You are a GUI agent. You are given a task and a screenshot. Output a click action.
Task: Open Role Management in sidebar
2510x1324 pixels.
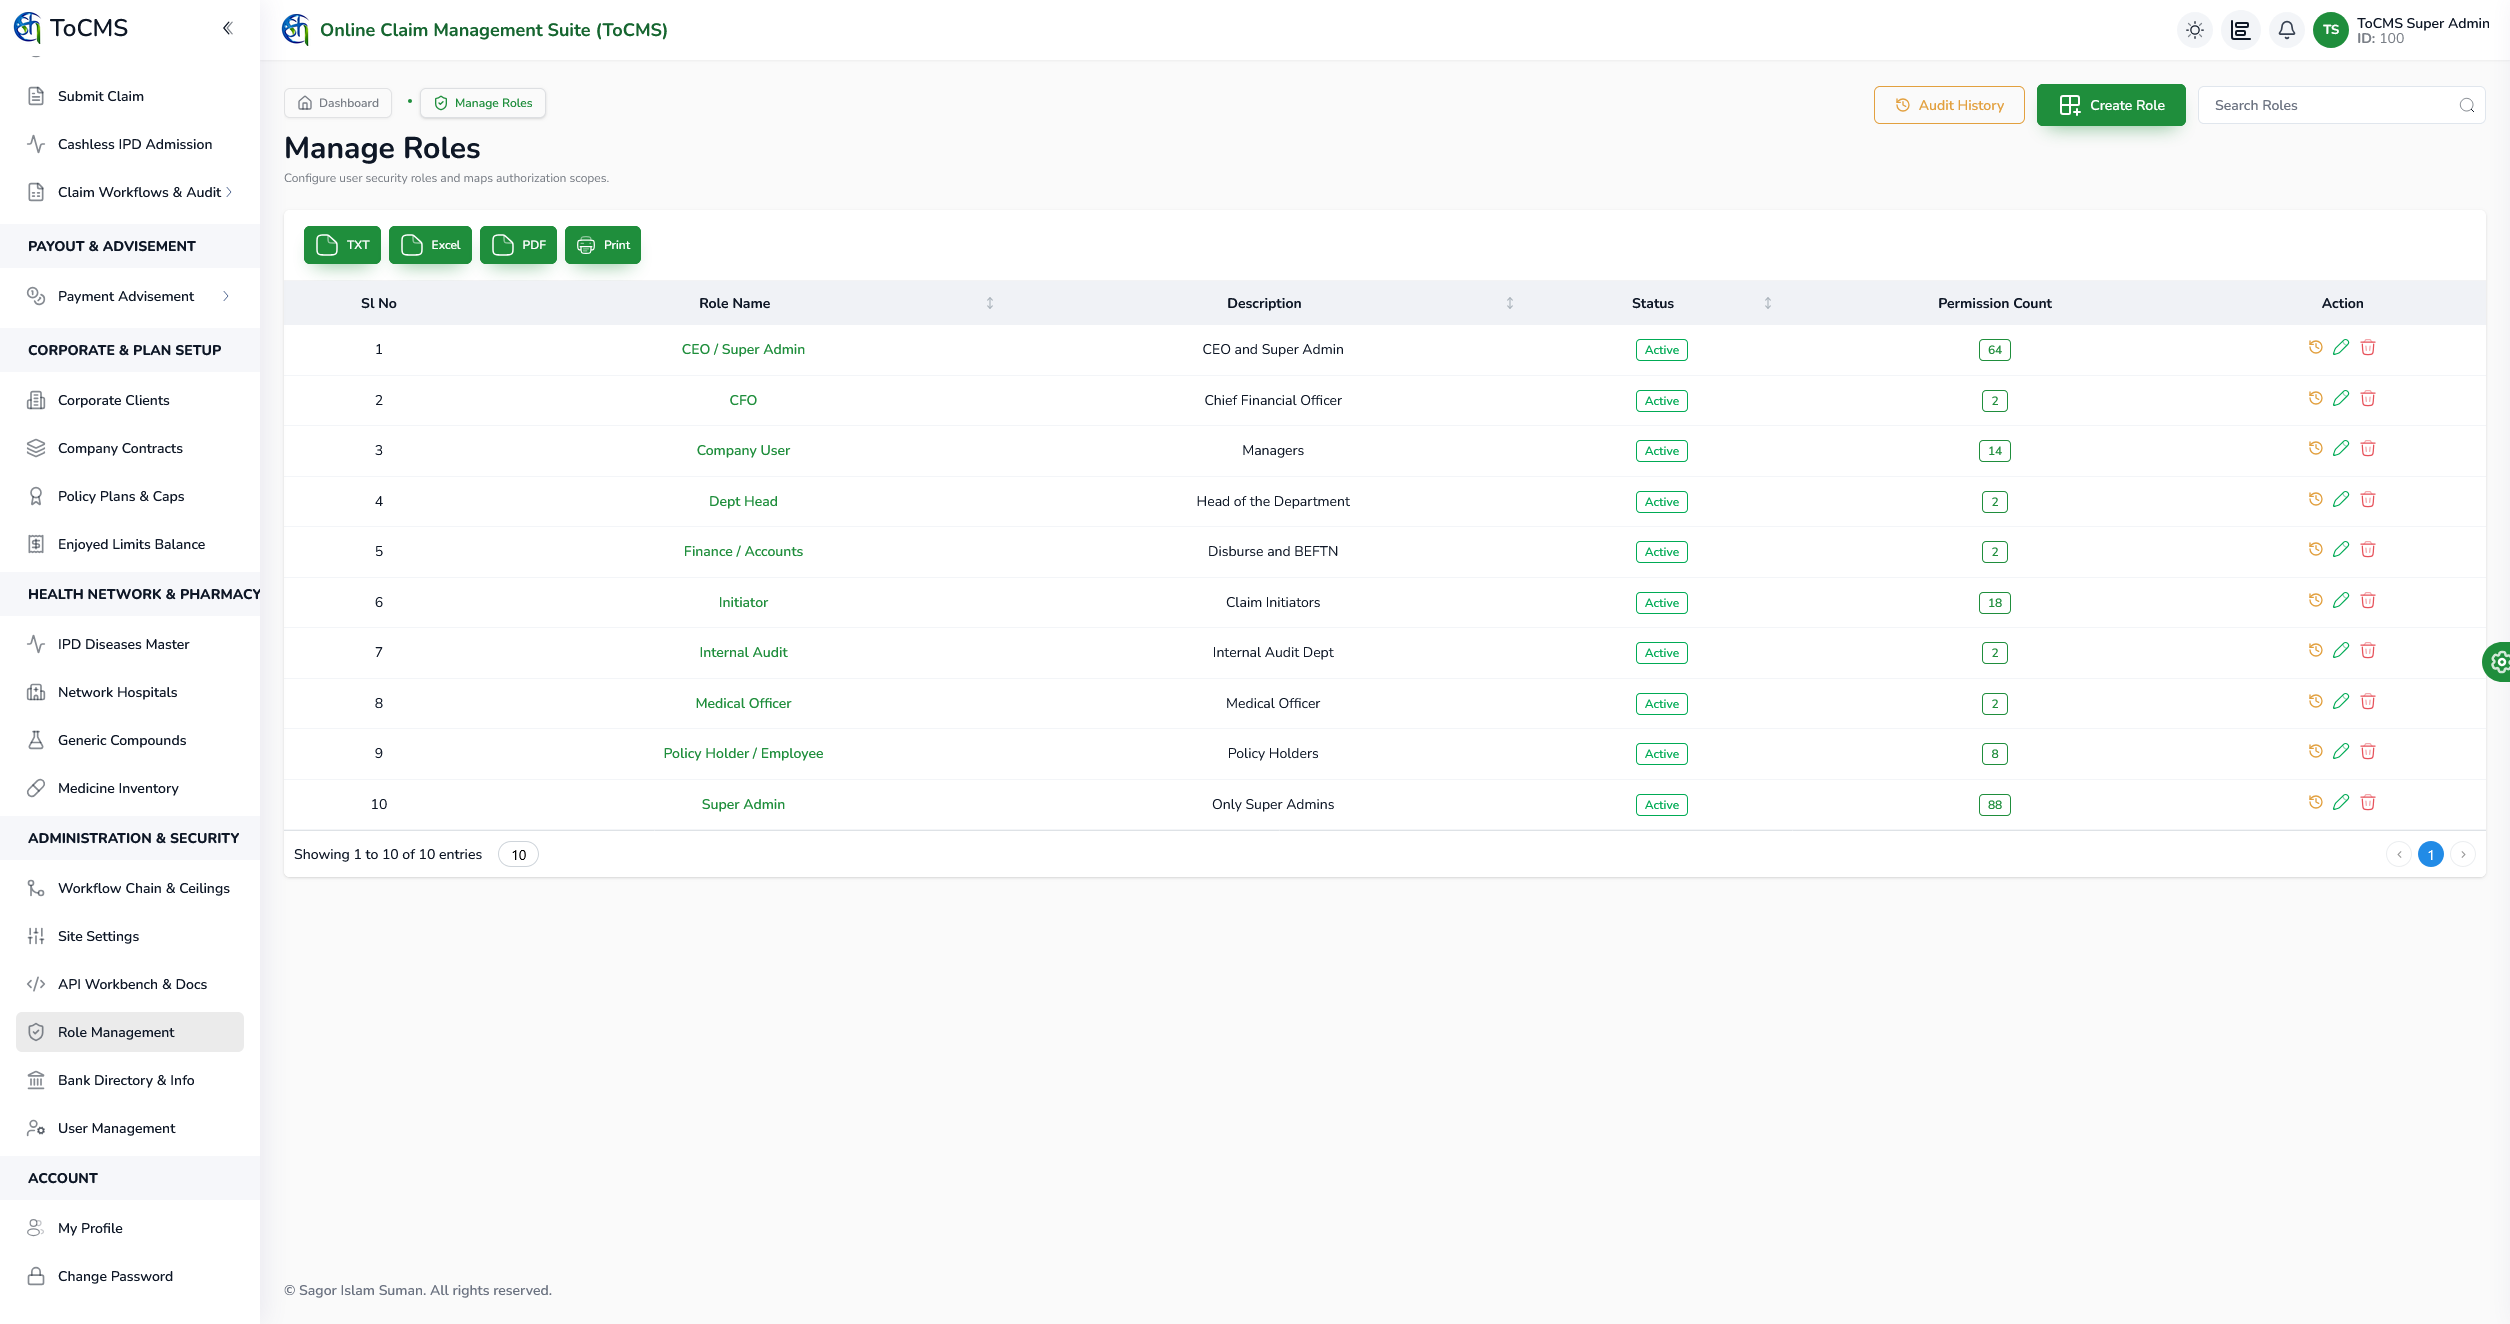tap(130, 1032)
